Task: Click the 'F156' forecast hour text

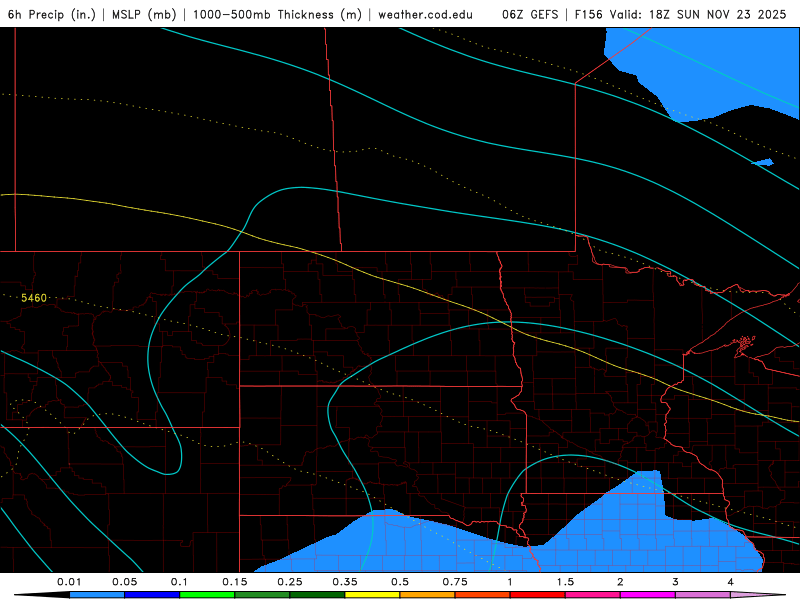Action: [589, 14]
